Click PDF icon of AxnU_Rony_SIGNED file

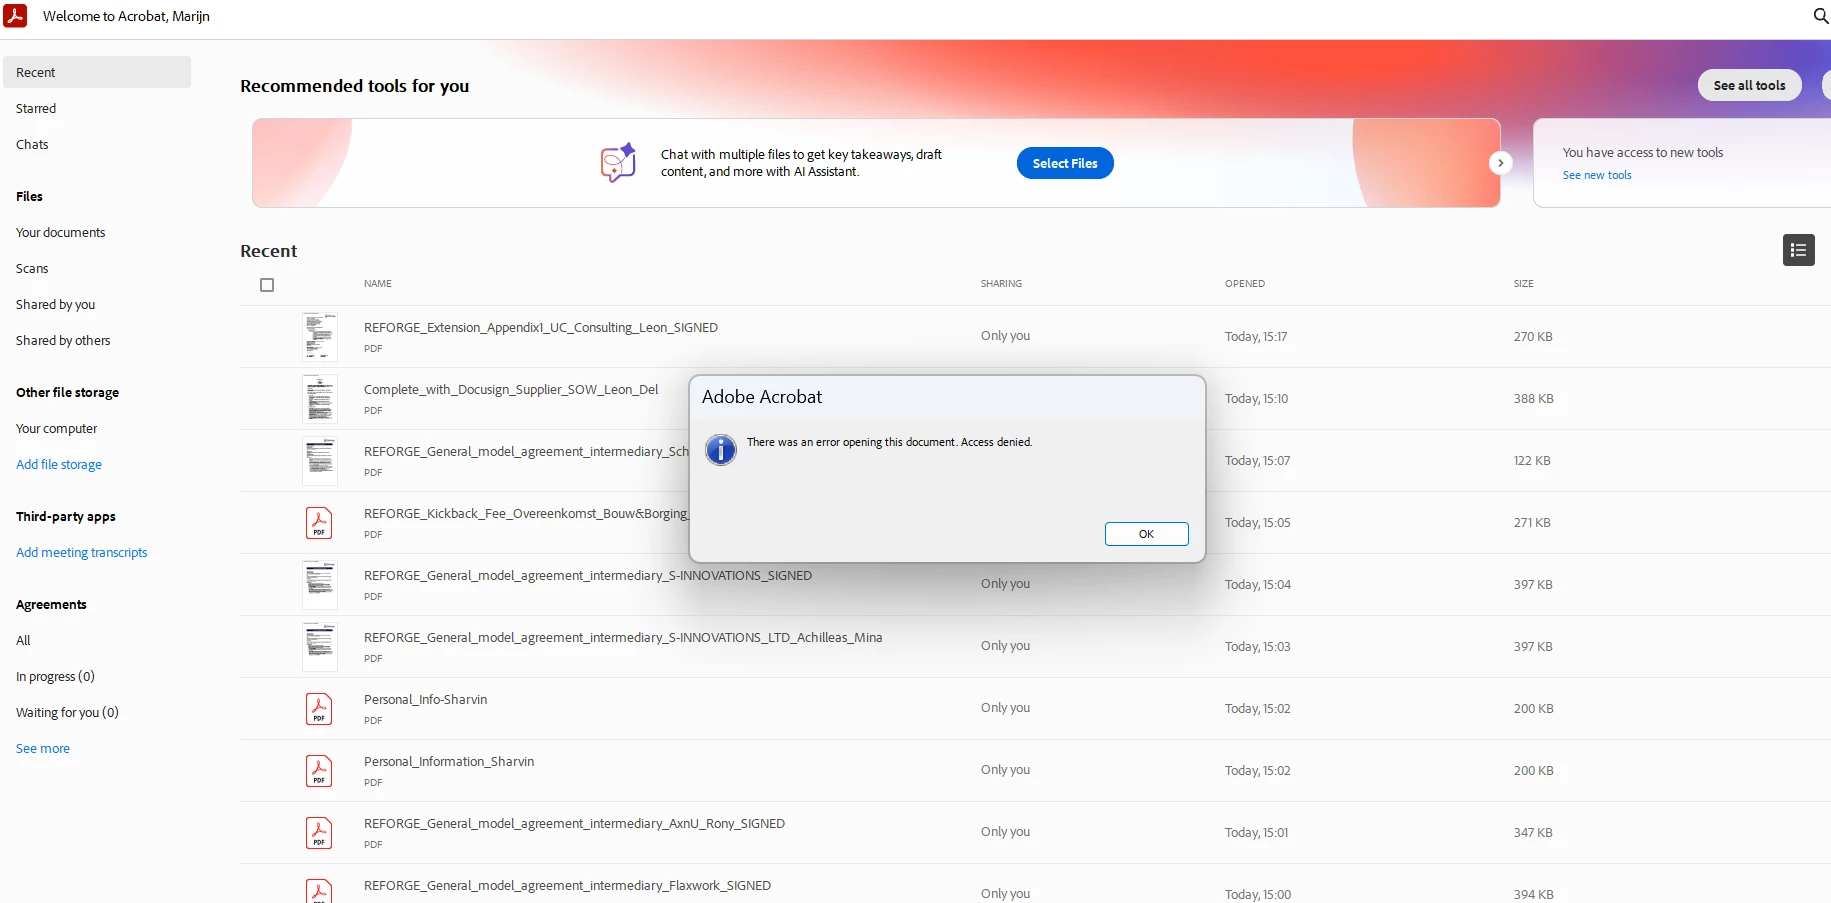[319, 833]
